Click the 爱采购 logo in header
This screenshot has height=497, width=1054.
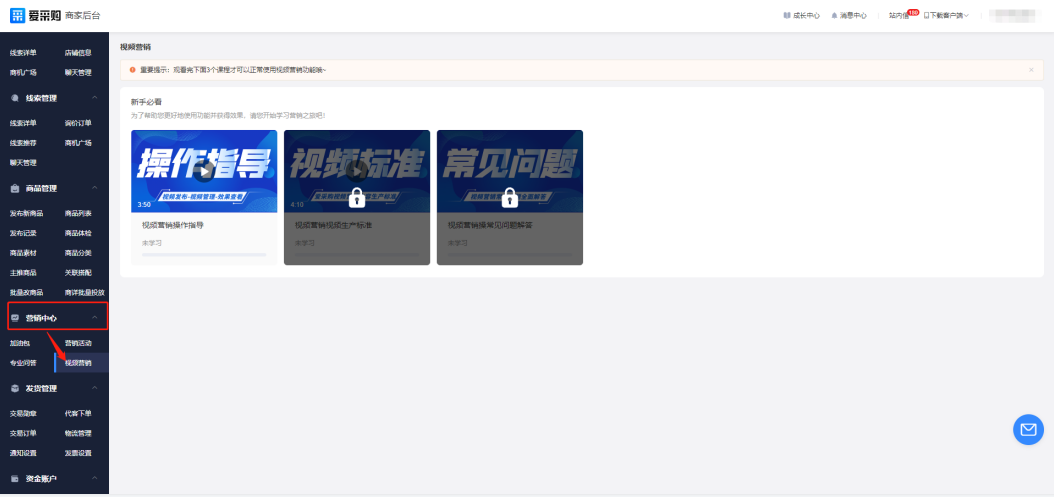(32, 15)
